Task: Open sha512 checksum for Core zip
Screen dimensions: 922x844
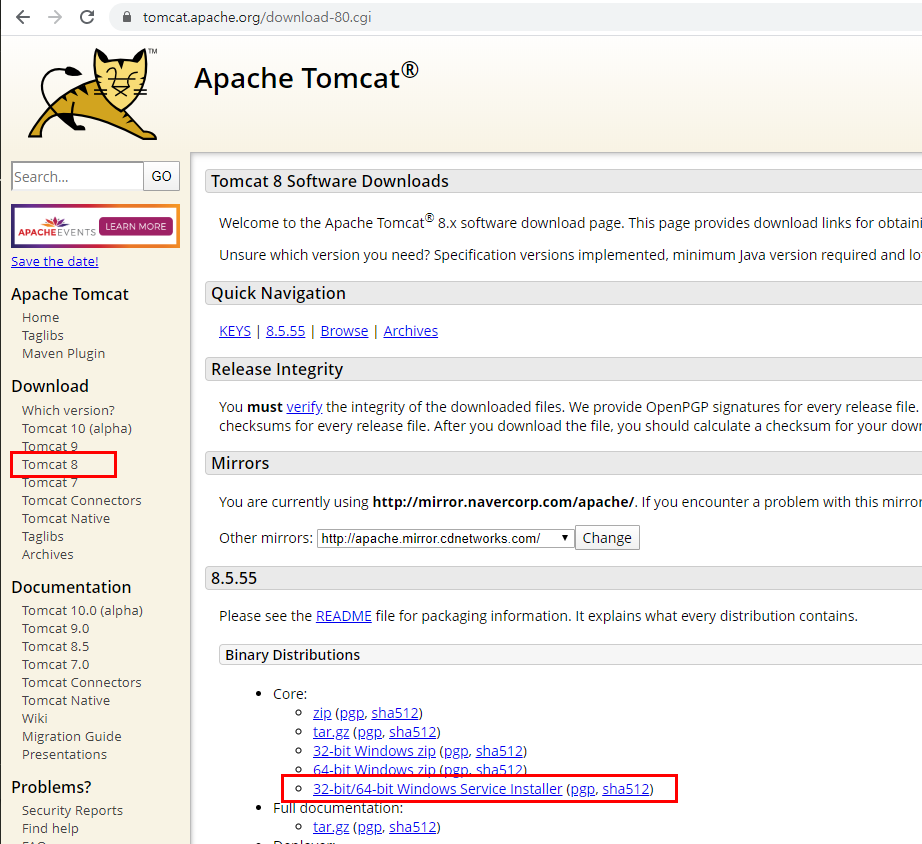Action: click(395, 713)
